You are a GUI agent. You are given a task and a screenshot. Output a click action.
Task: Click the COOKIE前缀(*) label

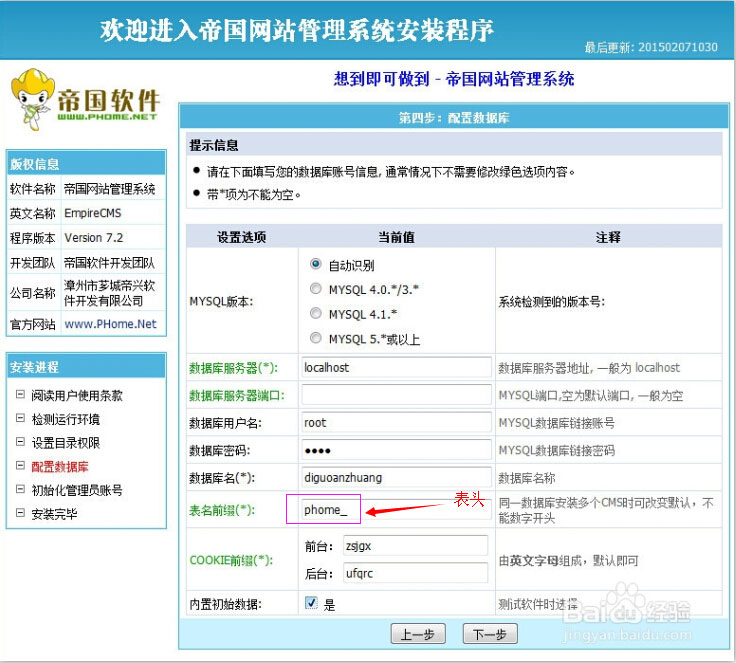click(x=231, y=560)
